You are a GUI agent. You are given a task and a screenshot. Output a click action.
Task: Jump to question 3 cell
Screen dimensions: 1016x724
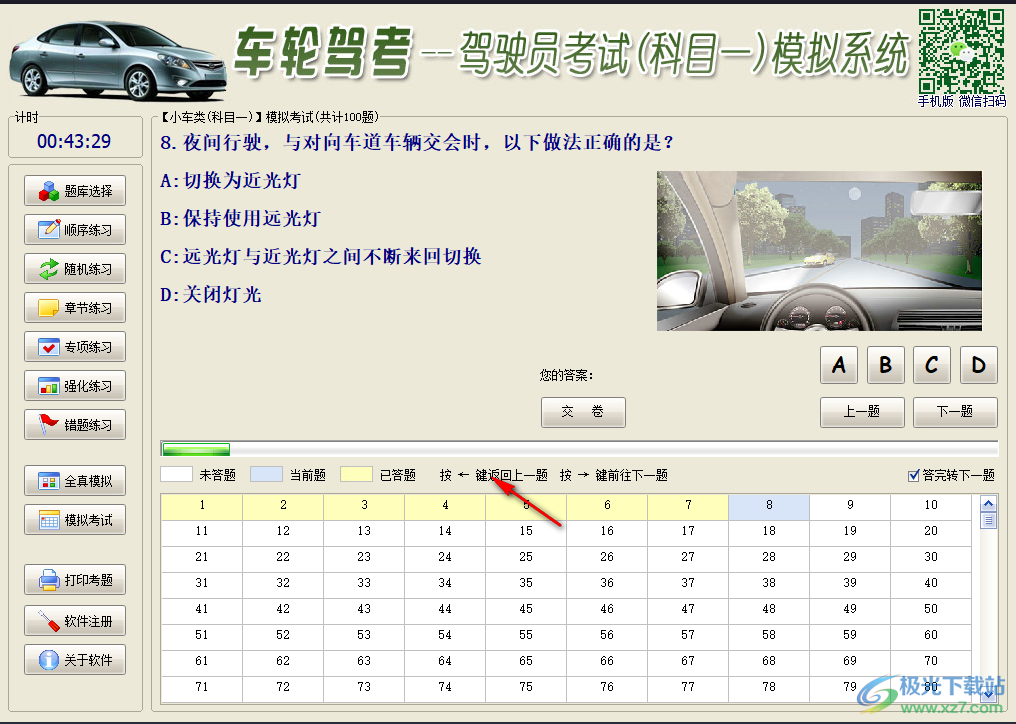364,507
